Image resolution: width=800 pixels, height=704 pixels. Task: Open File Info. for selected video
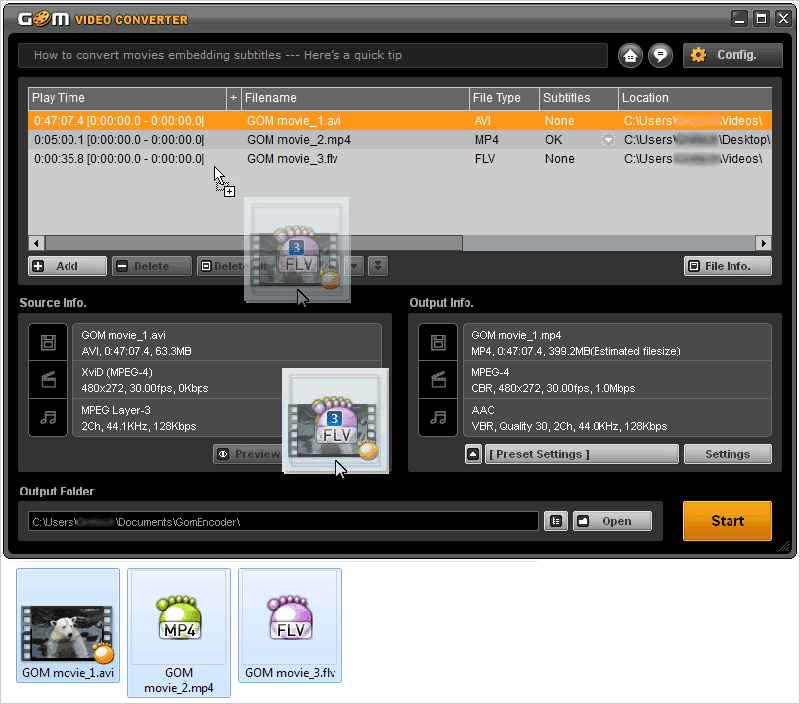pos(728,266)
